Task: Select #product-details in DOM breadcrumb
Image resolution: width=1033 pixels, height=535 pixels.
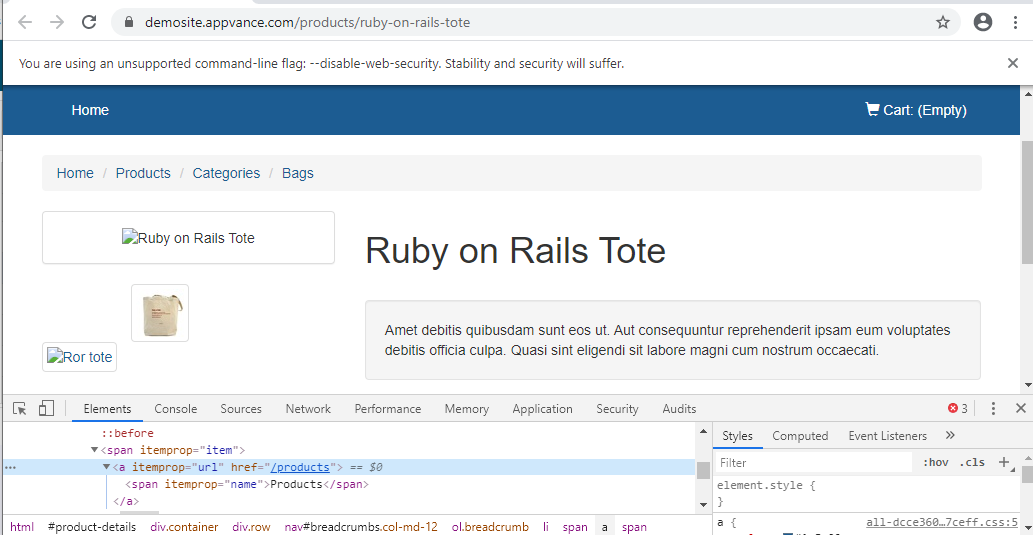Action: click(x=92, y=527)
